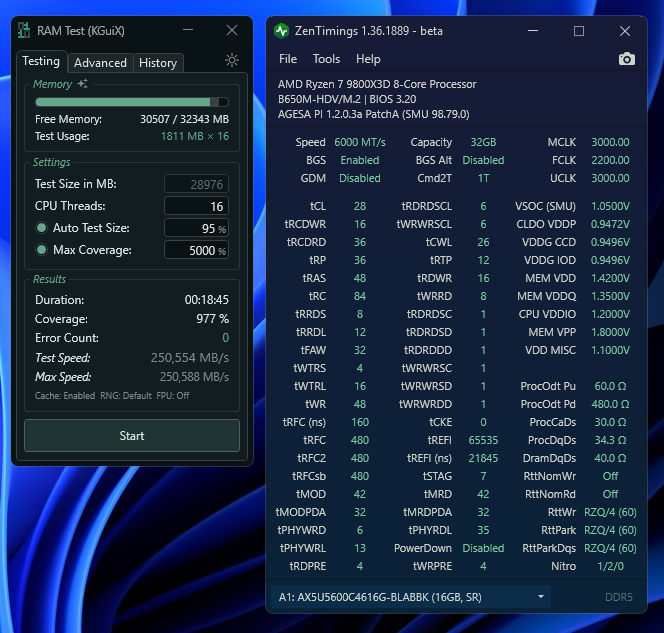Open the Tools menu in ZenTimings
The image size is (664, 633).
tap(326, 59)
